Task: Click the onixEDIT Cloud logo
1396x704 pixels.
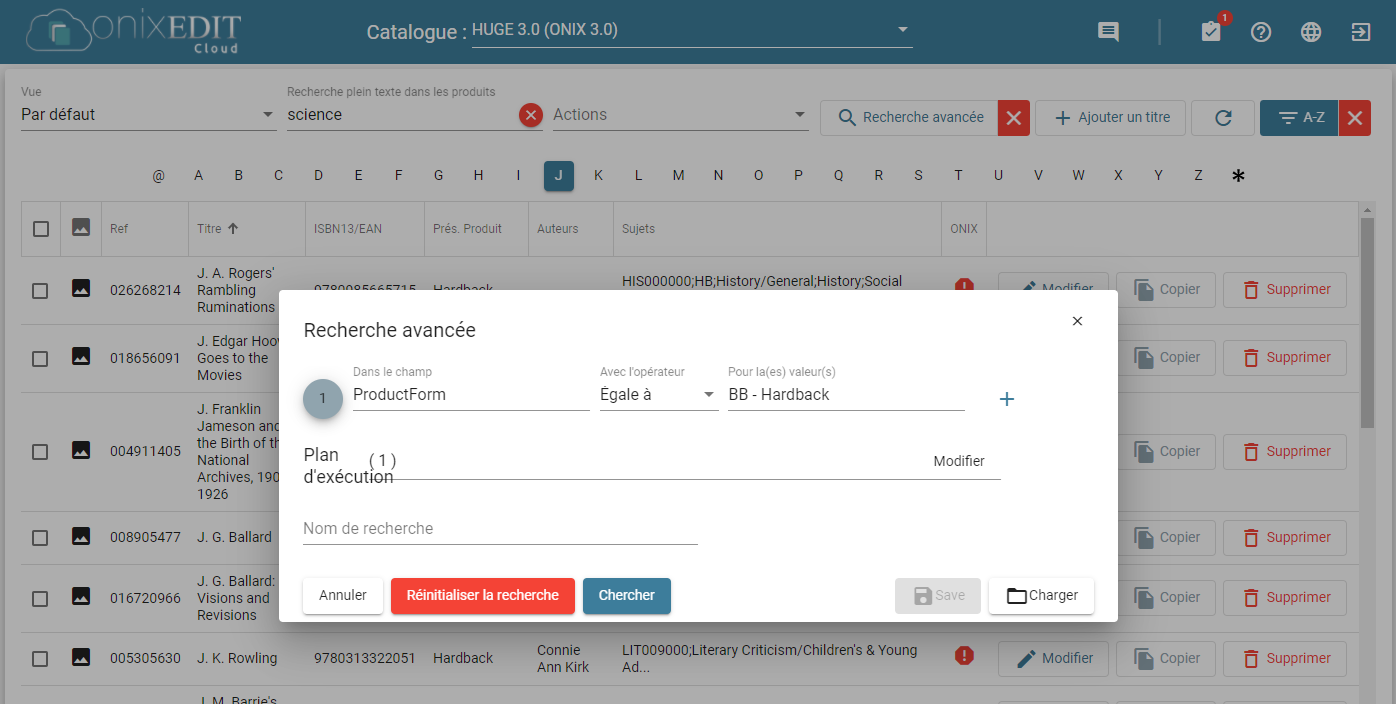Action: pos(134,31)
